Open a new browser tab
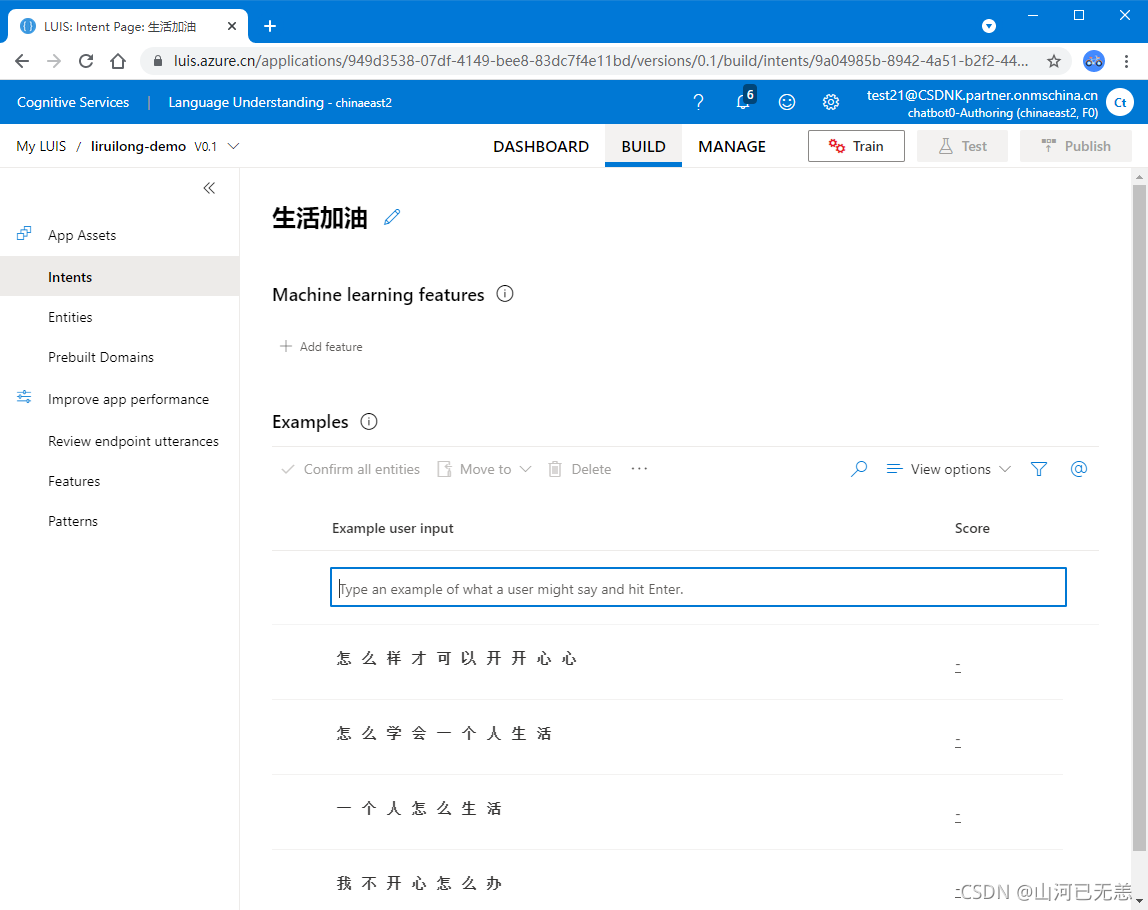 tap(269, 26)
